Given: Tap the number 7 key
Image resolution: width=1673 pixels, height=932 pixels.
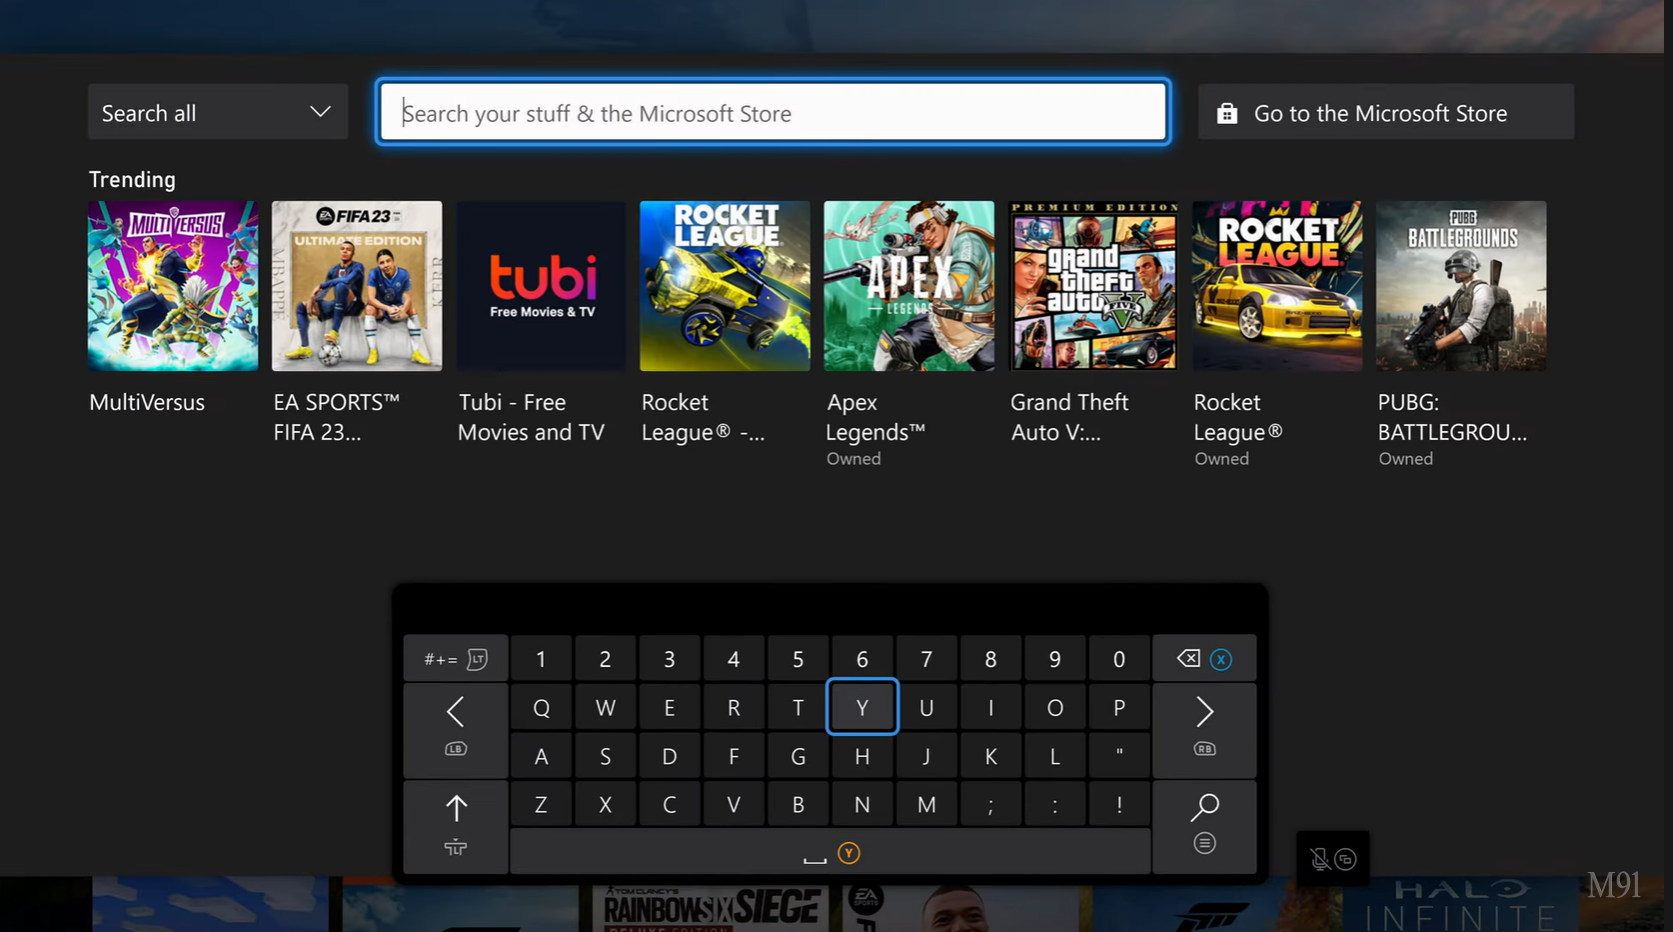Looking at the screenshot, I should click(x=926, y=659).
